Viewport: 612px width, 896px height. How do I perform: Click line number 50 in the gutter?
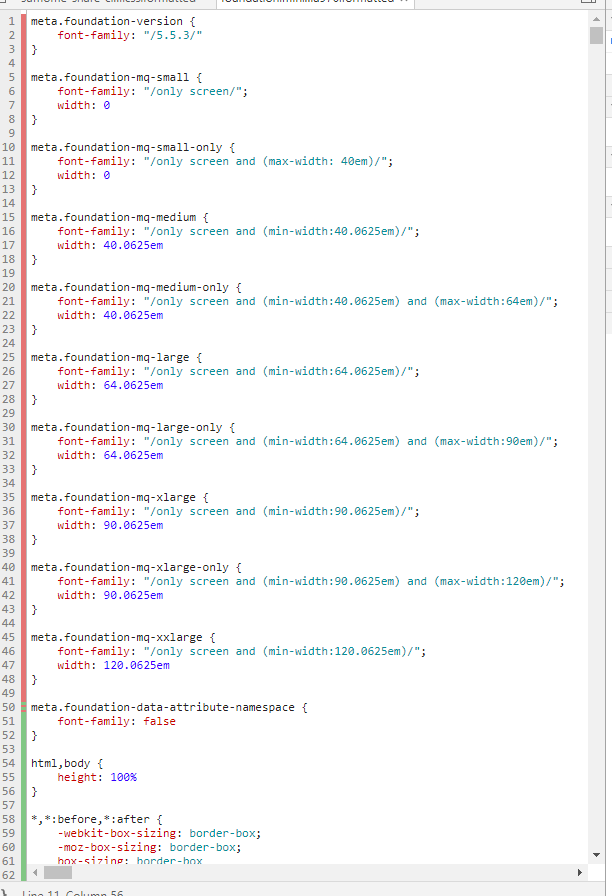tap(9, 707)
